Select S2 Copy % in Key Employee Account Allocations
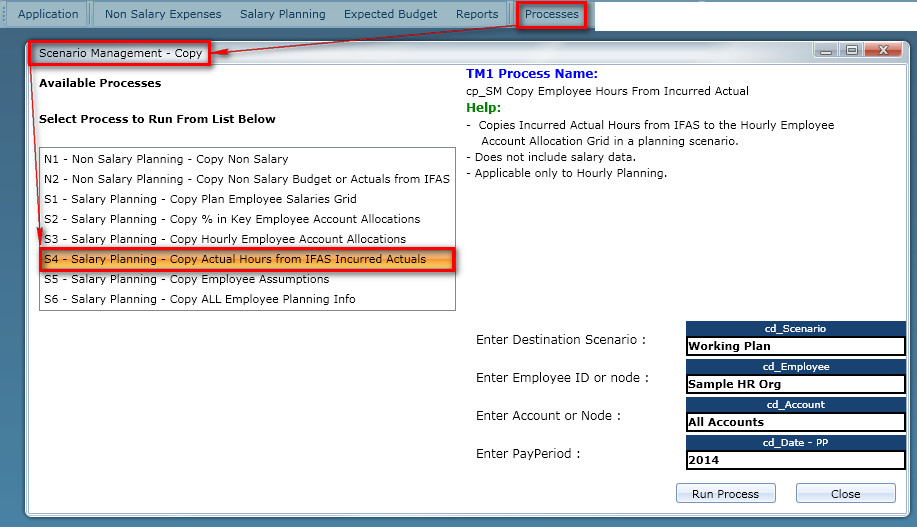 247,219
